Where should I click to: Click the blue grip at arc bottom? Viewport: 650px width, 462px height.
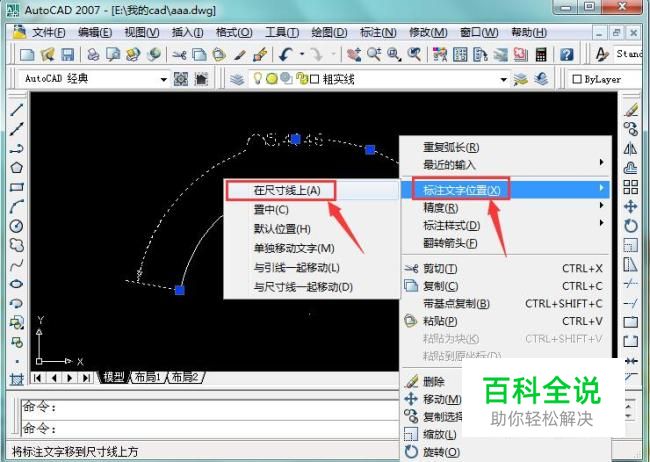[x=179, y=290]
